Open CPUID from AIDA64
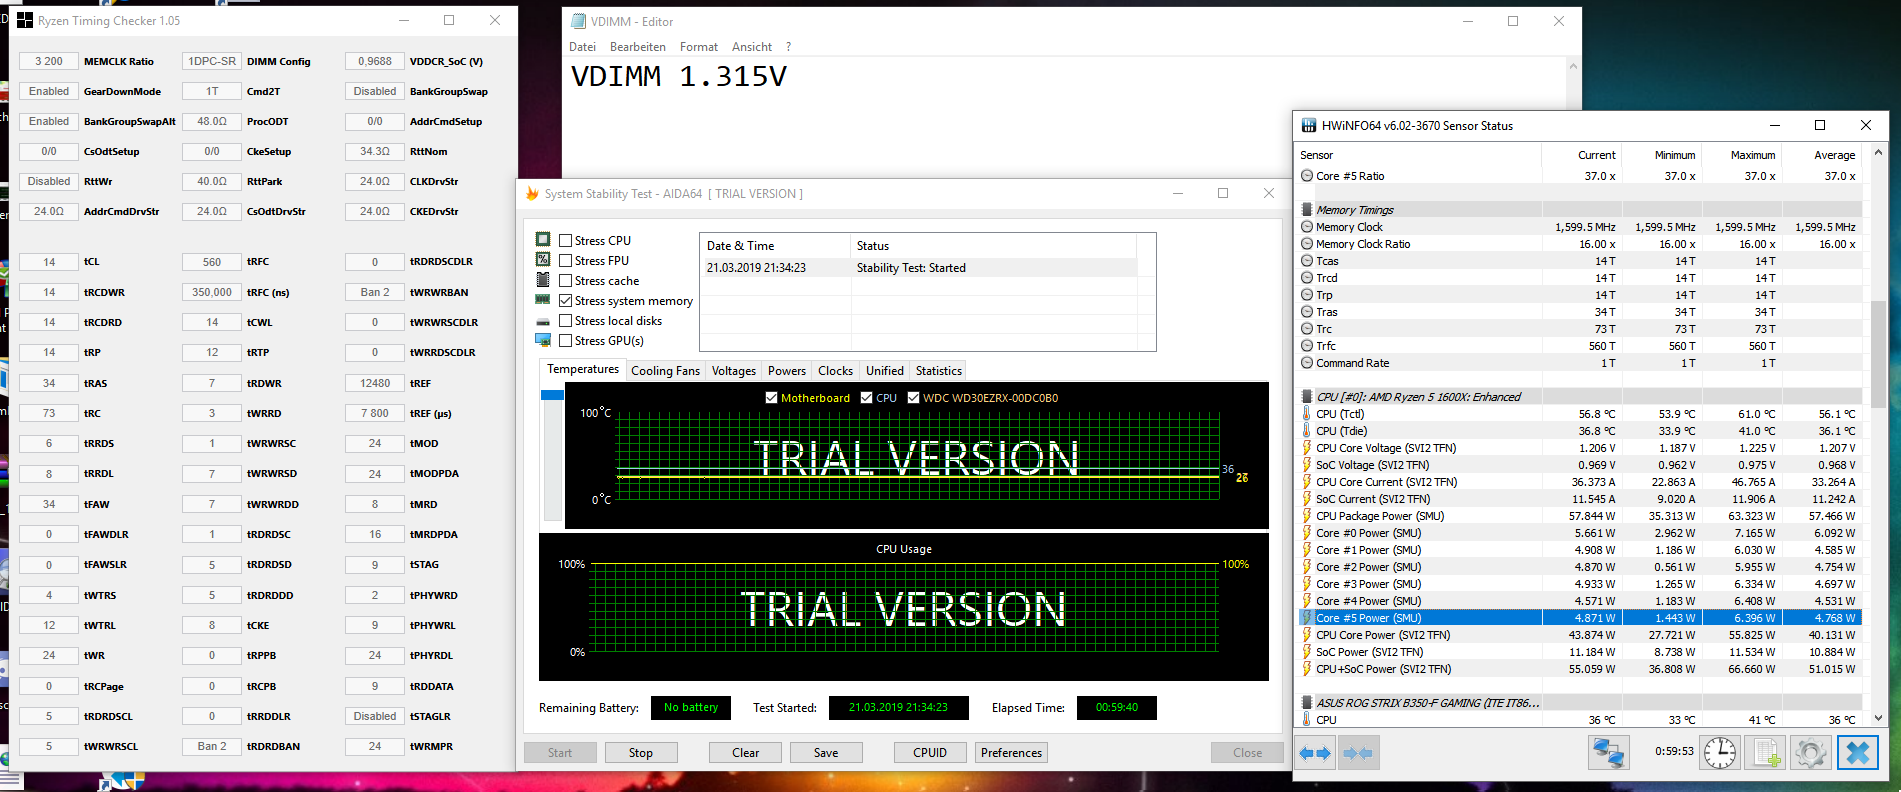Image resolution: width=1901 pixels, height=792 pixels. 930,753
